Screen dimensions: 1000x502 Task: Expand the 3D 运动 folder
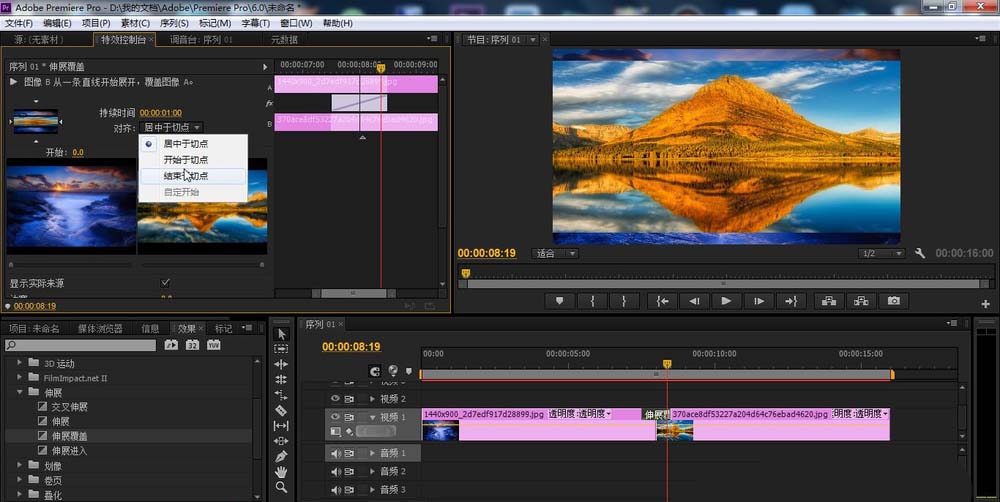[19, 363]
